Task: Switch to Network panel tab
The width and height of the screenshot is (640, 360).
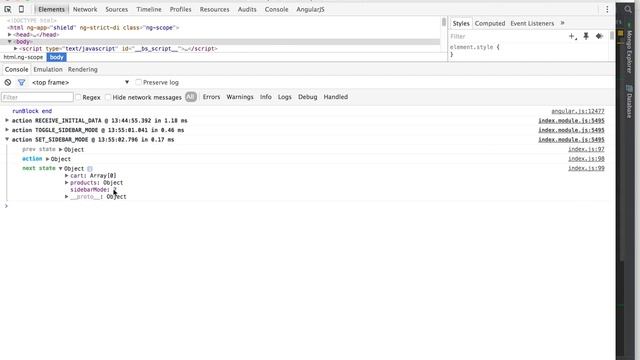Action: pos(85,9)
